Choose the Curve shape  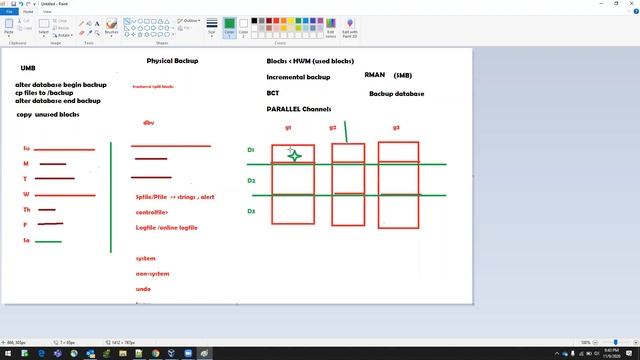[x=133, y=21]
